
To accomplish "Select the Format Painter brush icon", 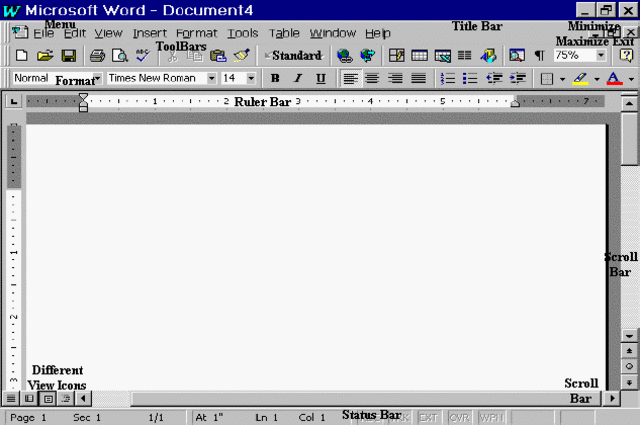I will click(x=242, y=55).
